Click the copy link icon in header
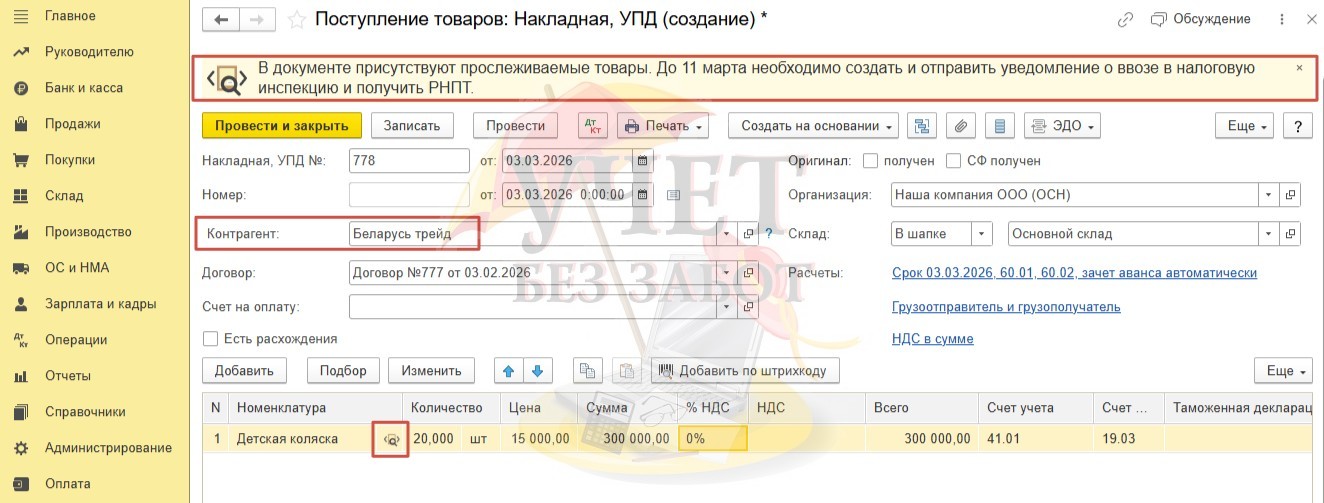The image size is (1324, 503). (1126, 19)
